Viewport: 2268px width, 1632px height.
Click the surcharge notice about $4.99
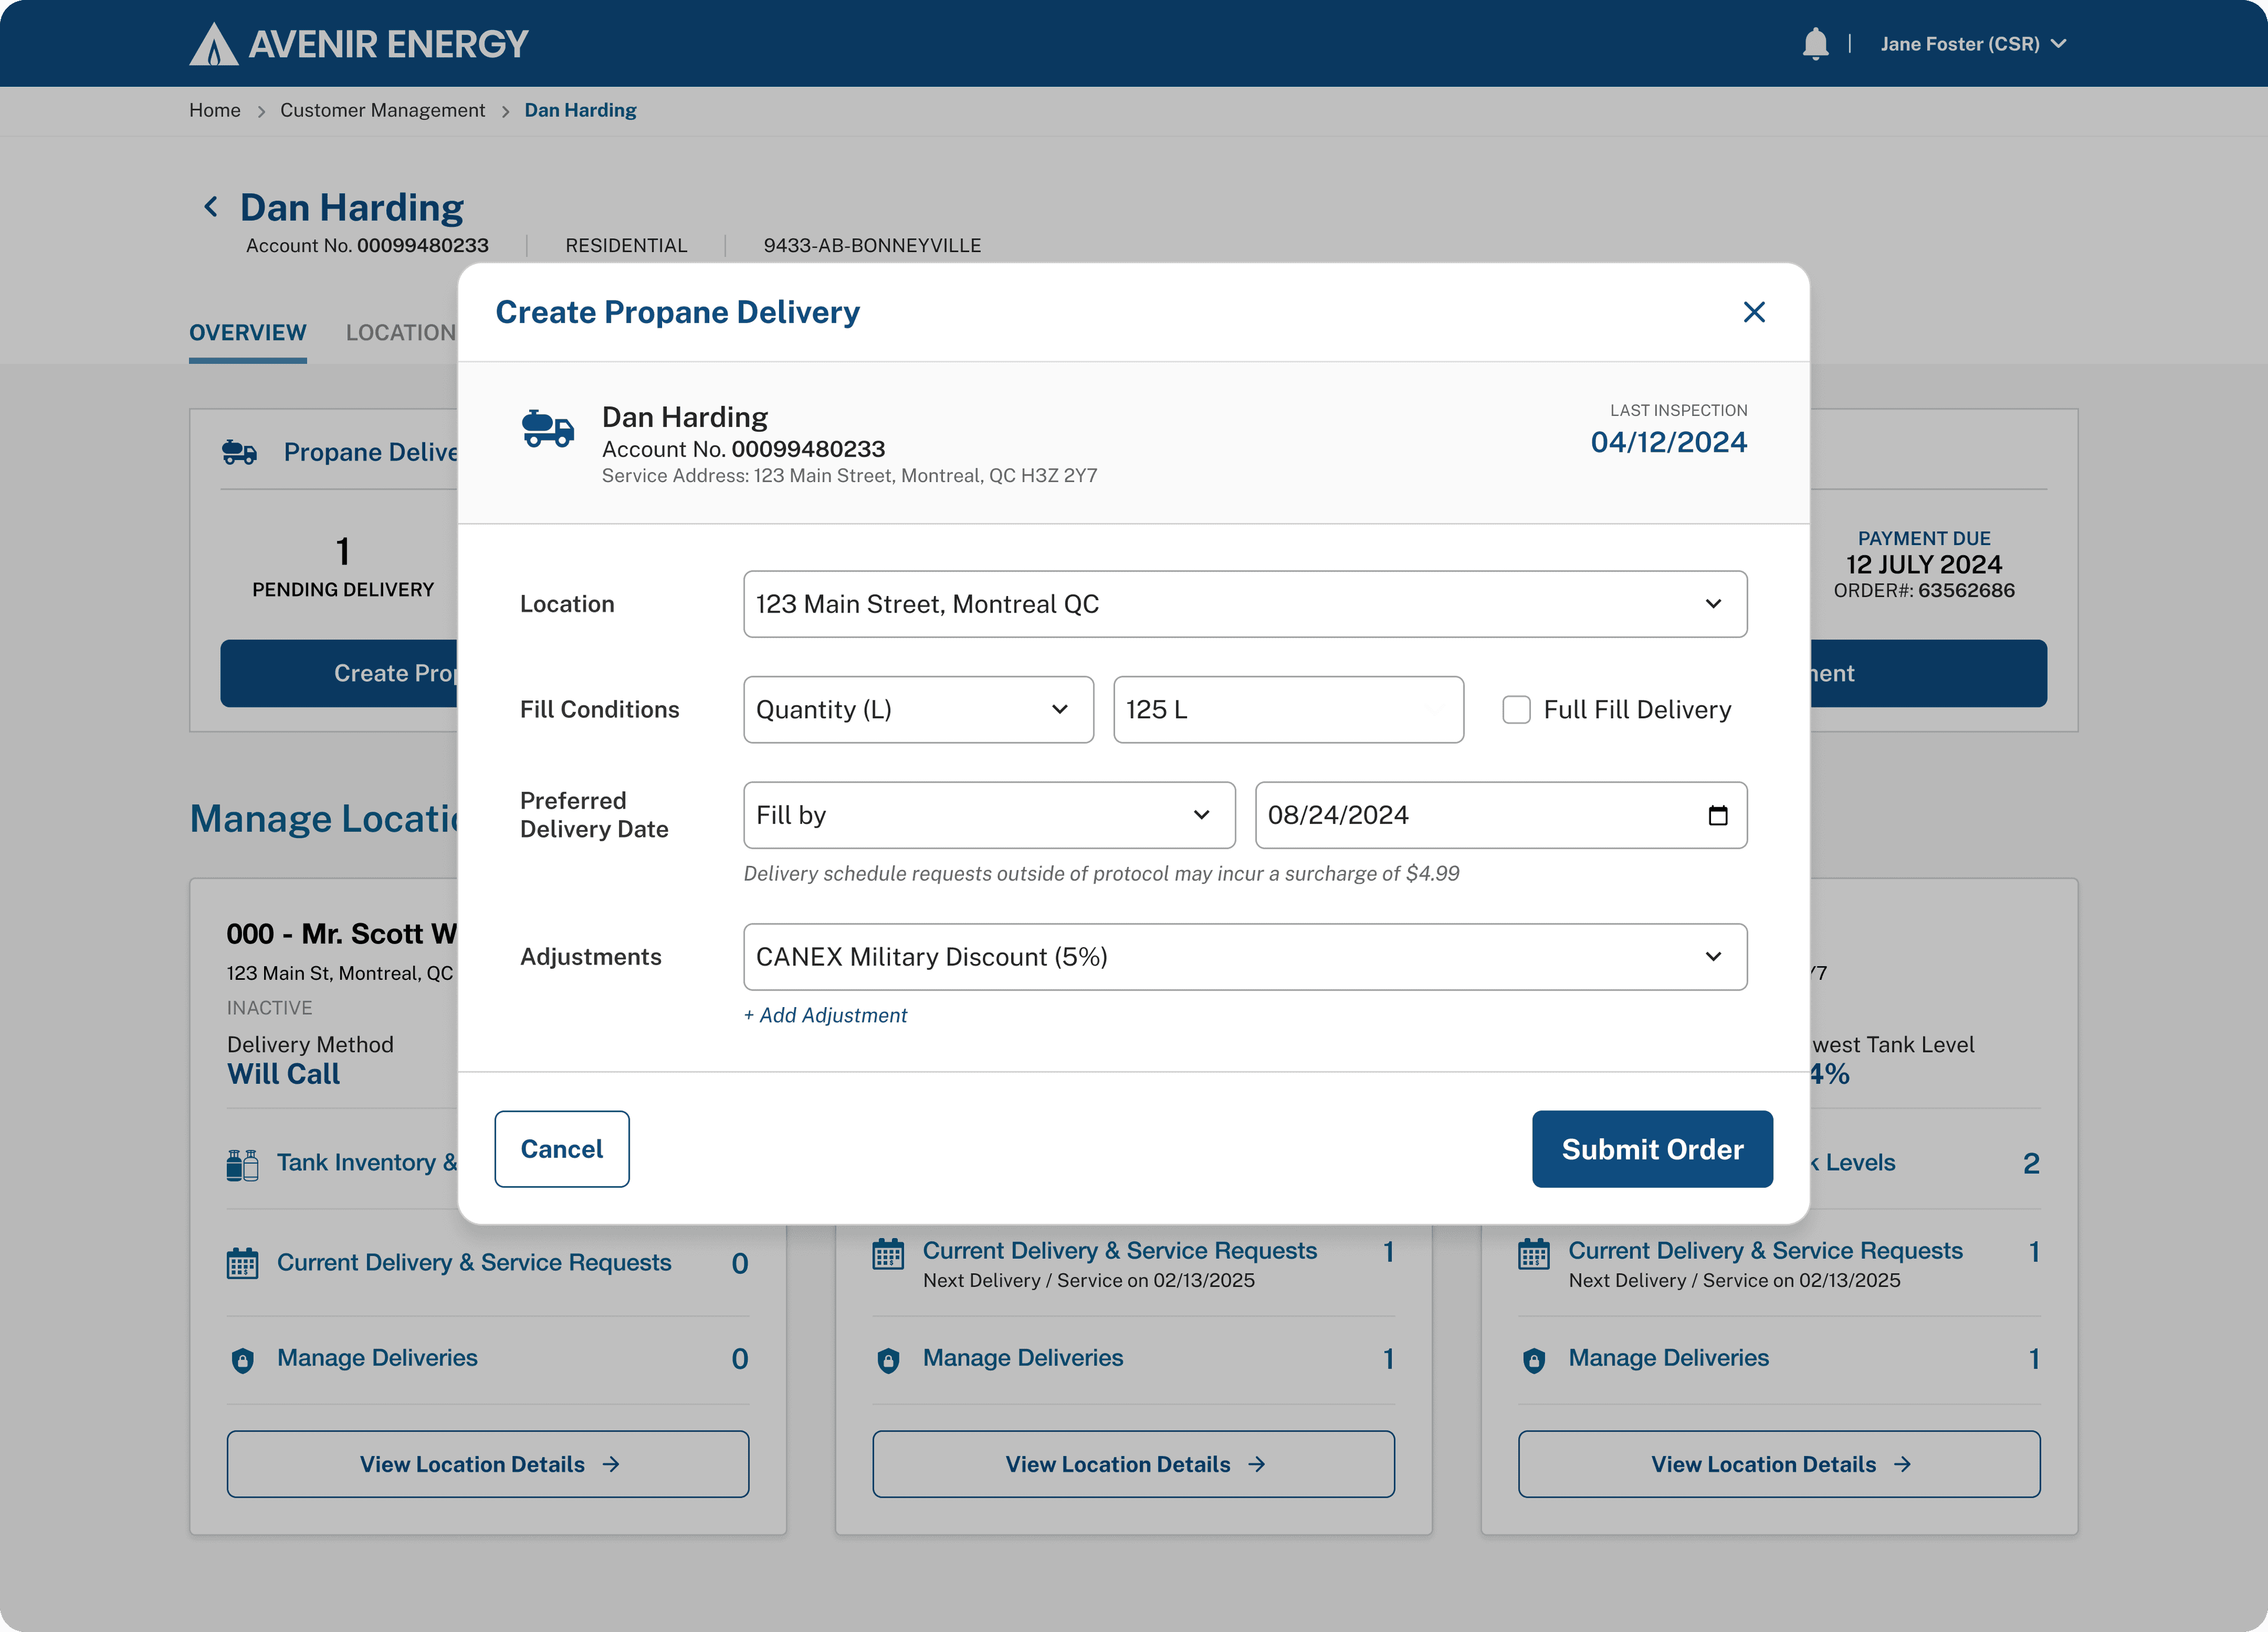coord(1101,873)
